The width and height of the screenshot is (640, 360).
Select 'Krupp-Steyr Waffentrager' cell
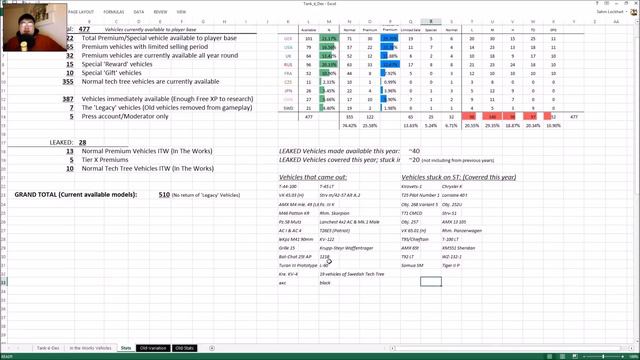tap(346, 248)
